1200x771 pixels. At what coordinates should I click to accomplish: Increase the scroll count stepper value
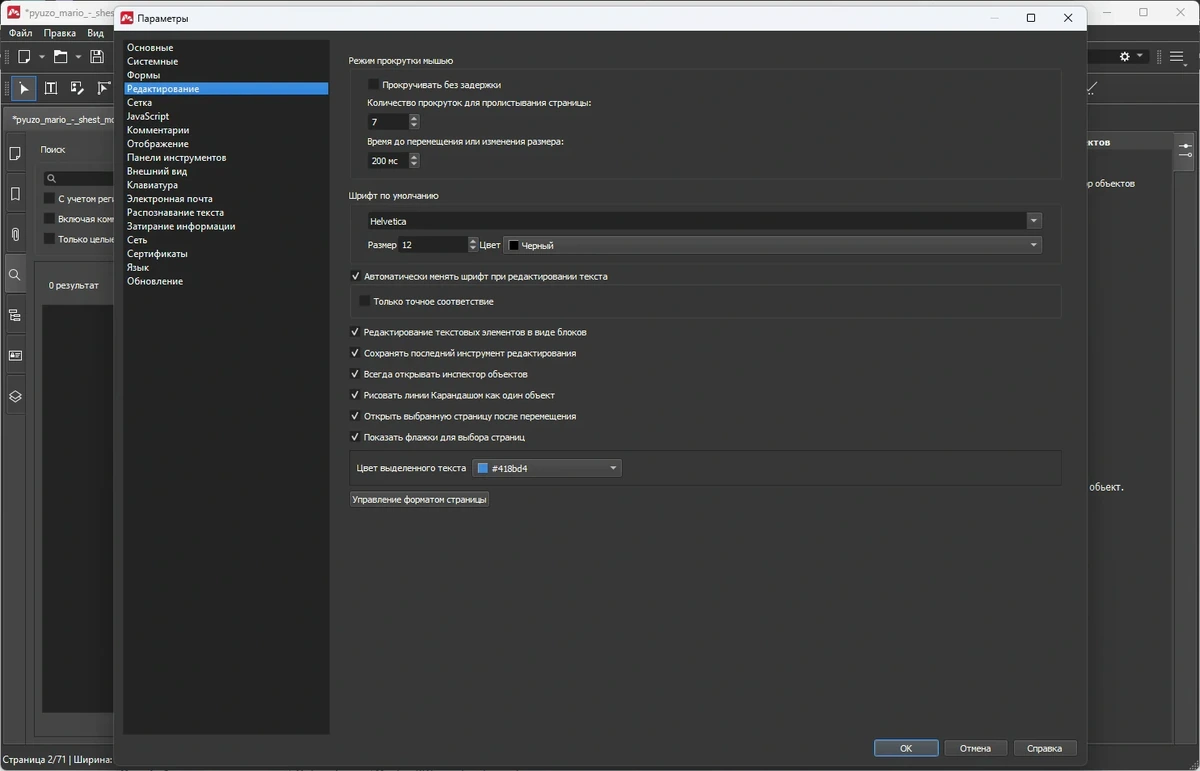[x=415, y=118]
